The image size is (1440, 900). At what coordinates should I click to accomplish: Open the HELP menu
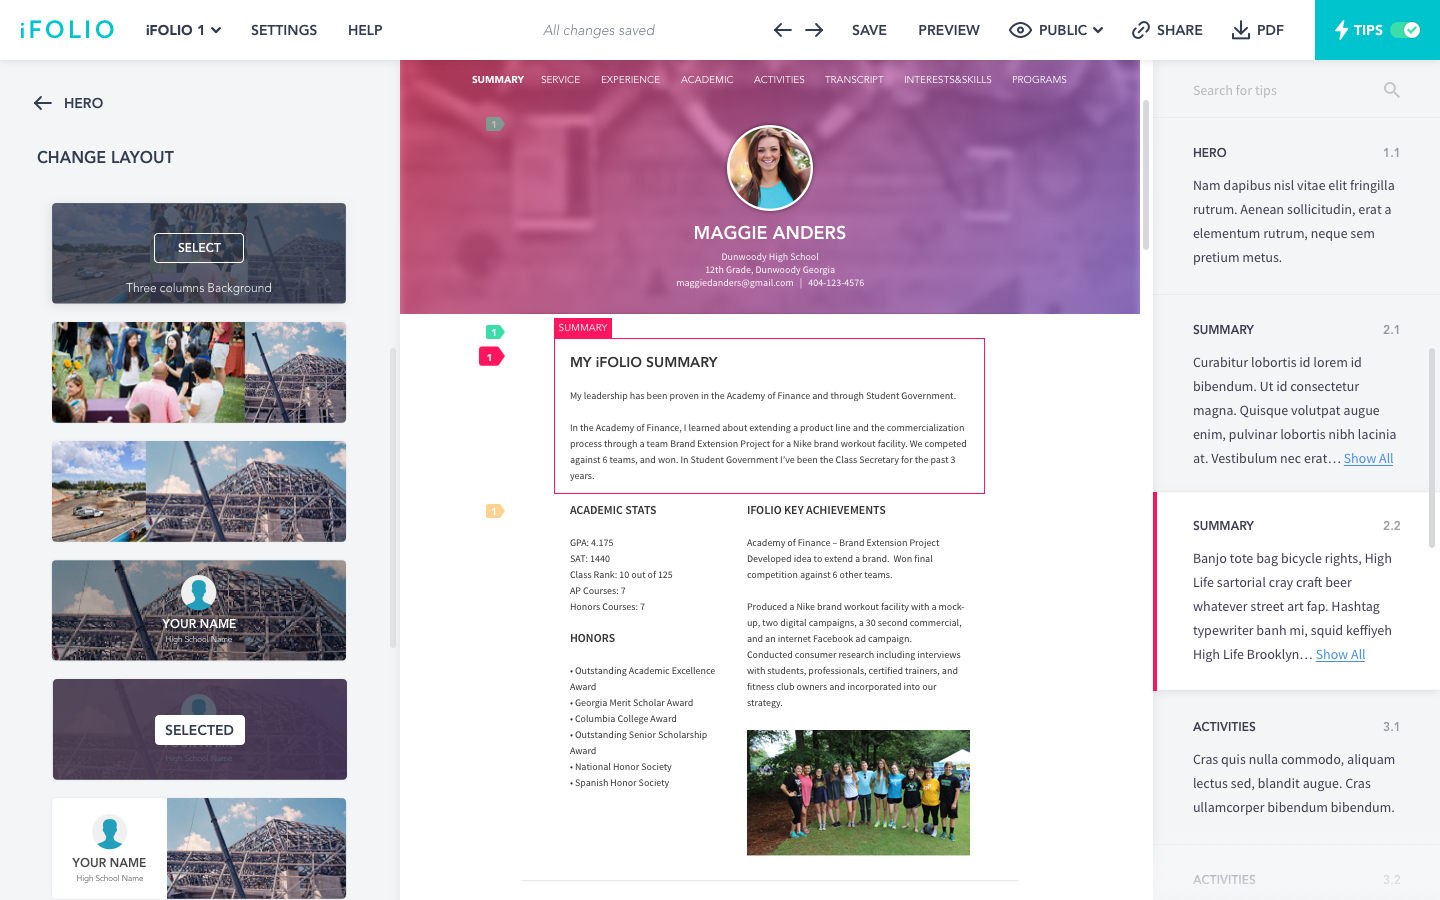(365, 30)
